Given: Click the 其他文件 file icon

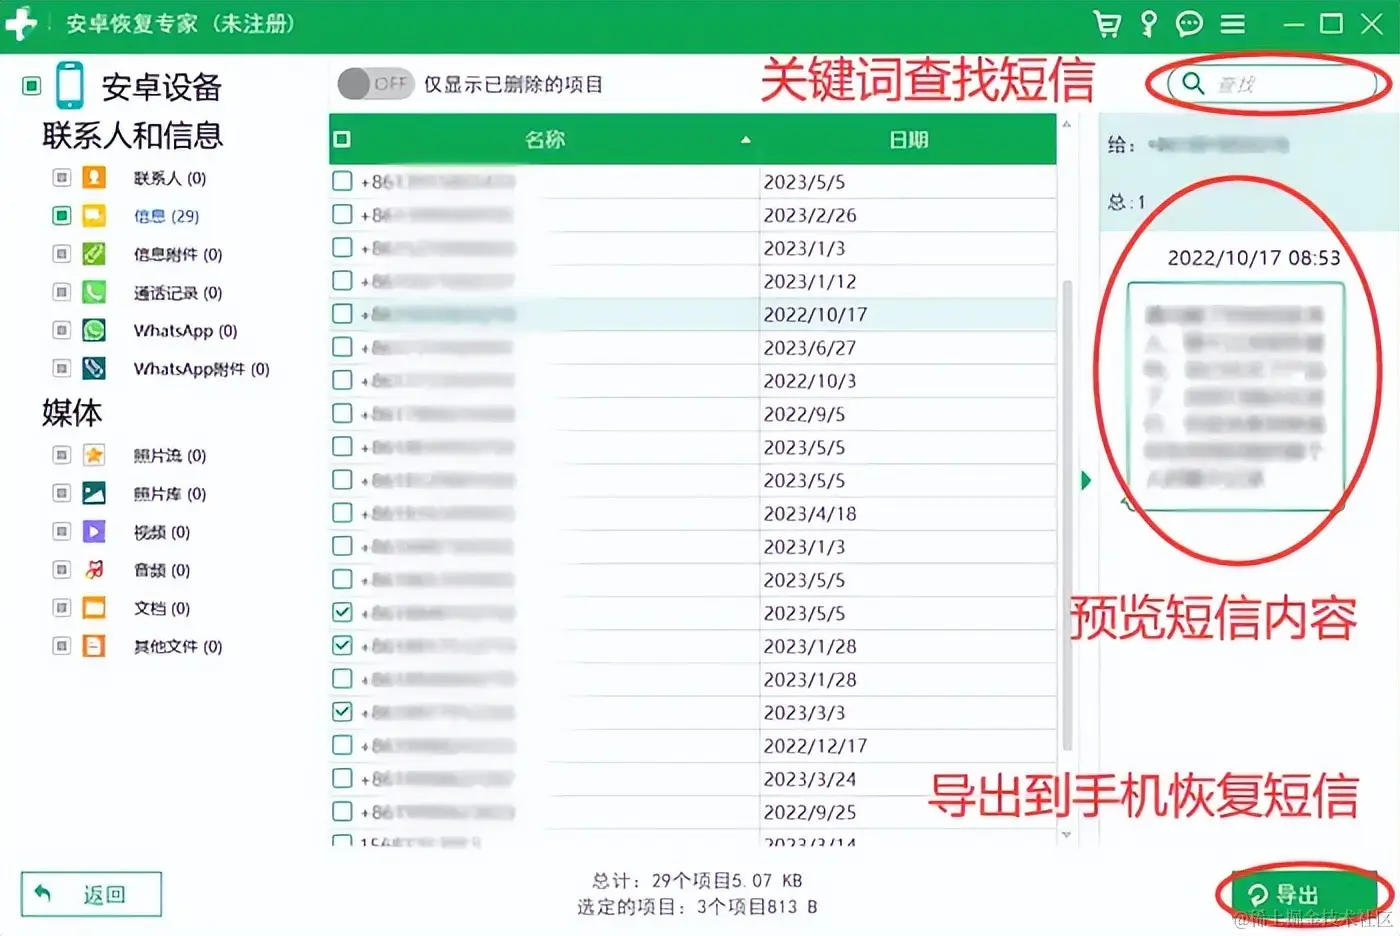Looking at the screenshot, I should point(94,646).
